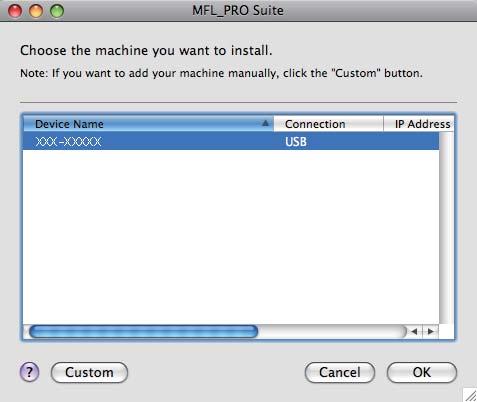Confirm selection with the OK button
Image resolution: width=477 pixels, height=402 pixels.
(x=422, y=372)
